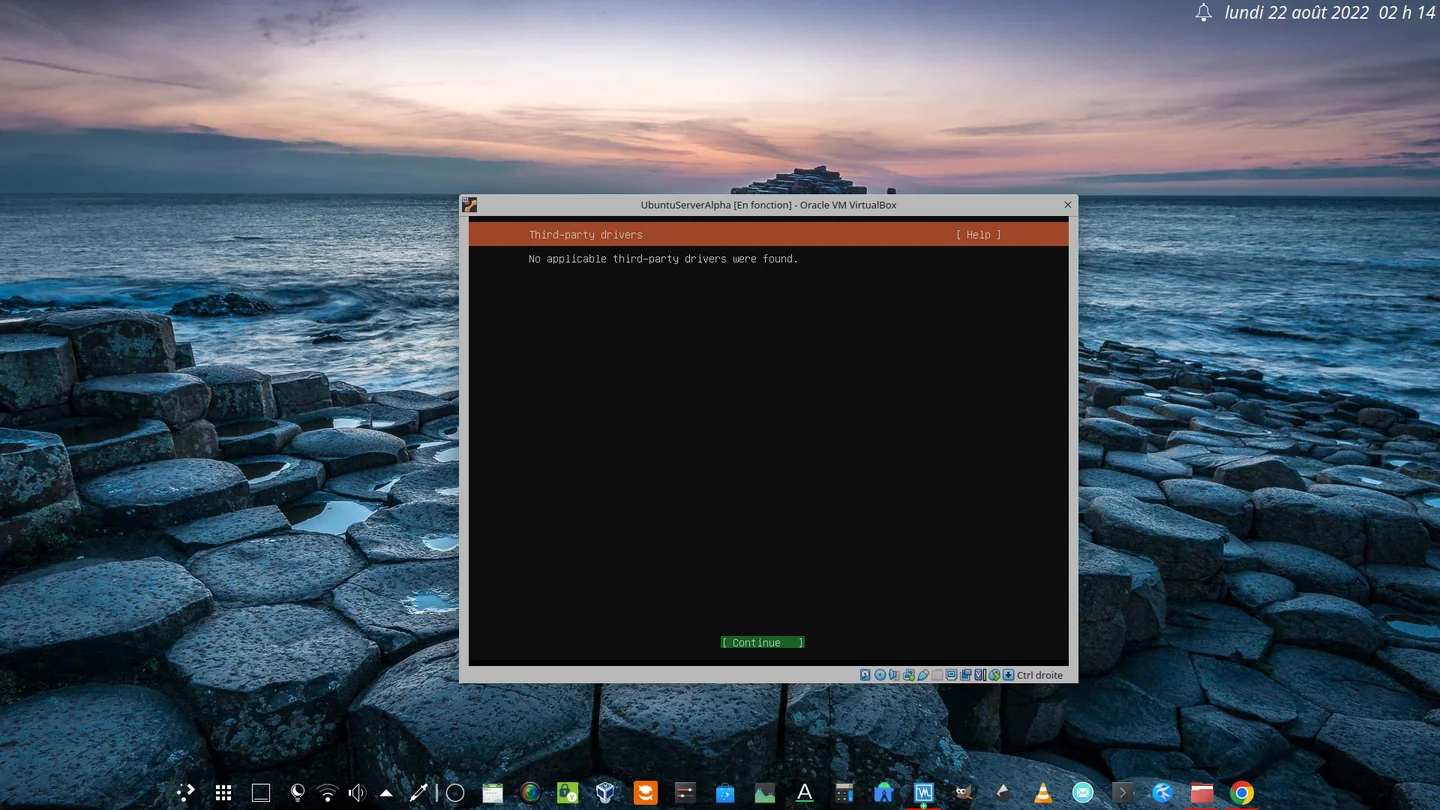This screenshot has height=810, width=1440.
Task: Open the blue waveform monitor app in the dock
Action: (923, 793)
